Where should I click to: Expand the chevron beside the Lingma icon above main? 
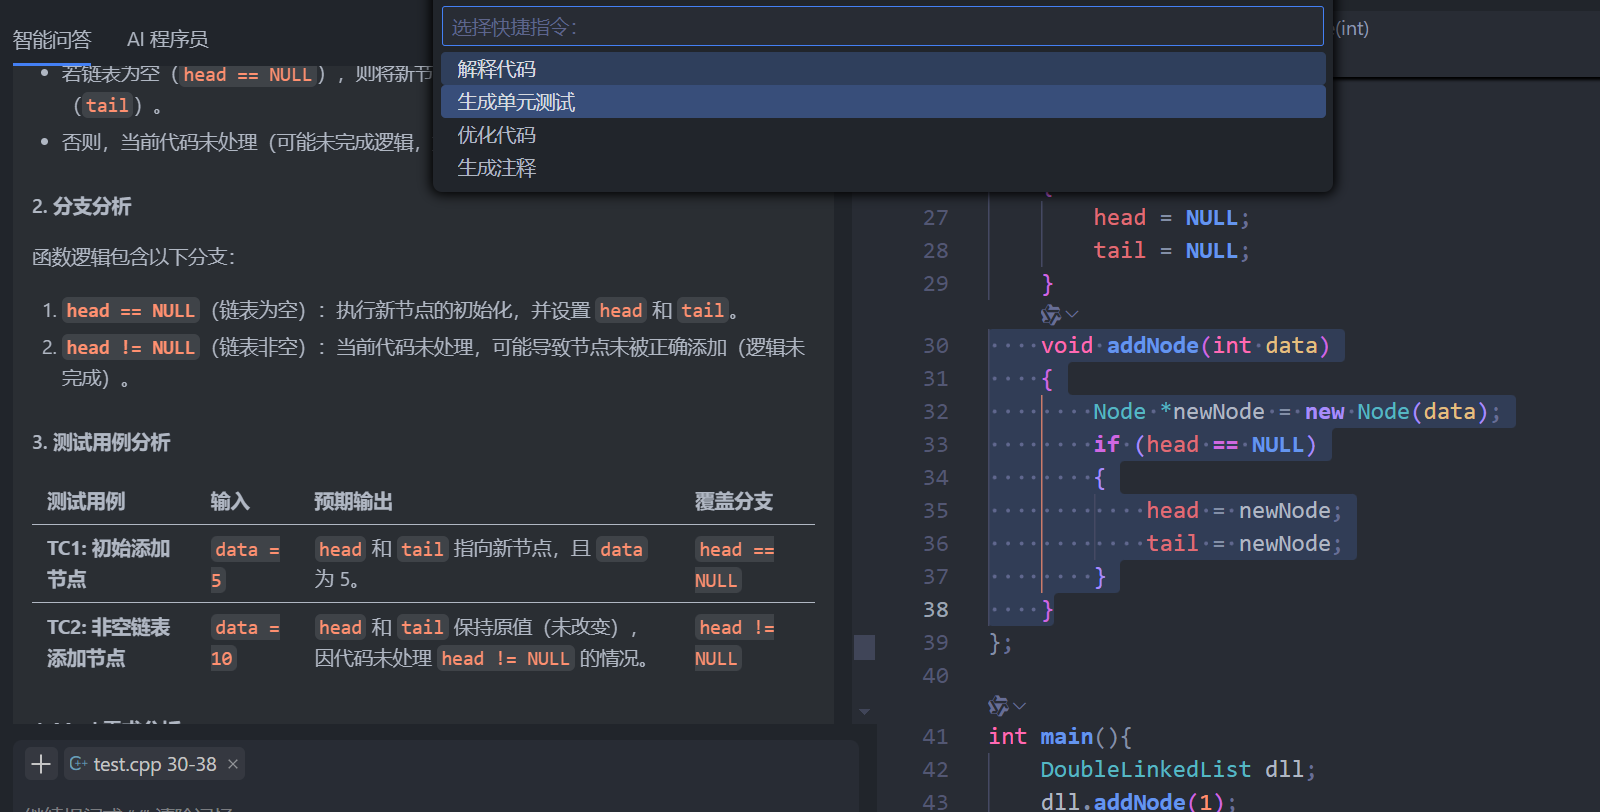(1019, 706)
